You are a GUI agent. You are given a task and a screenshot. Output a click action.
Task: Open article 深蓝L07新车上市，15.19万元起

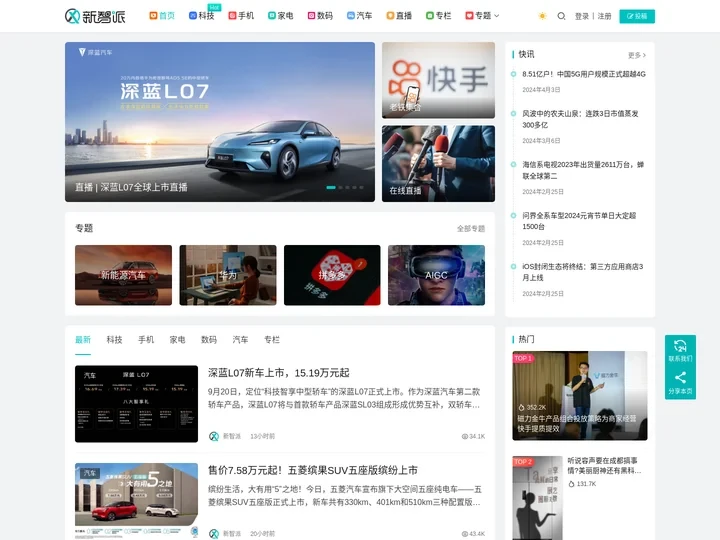click(279, 373)
